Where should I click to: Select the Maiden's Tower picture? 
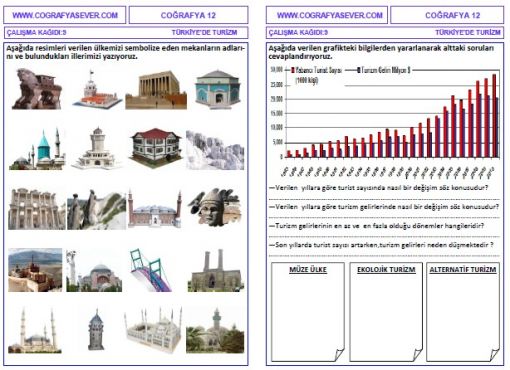point(97,89)
